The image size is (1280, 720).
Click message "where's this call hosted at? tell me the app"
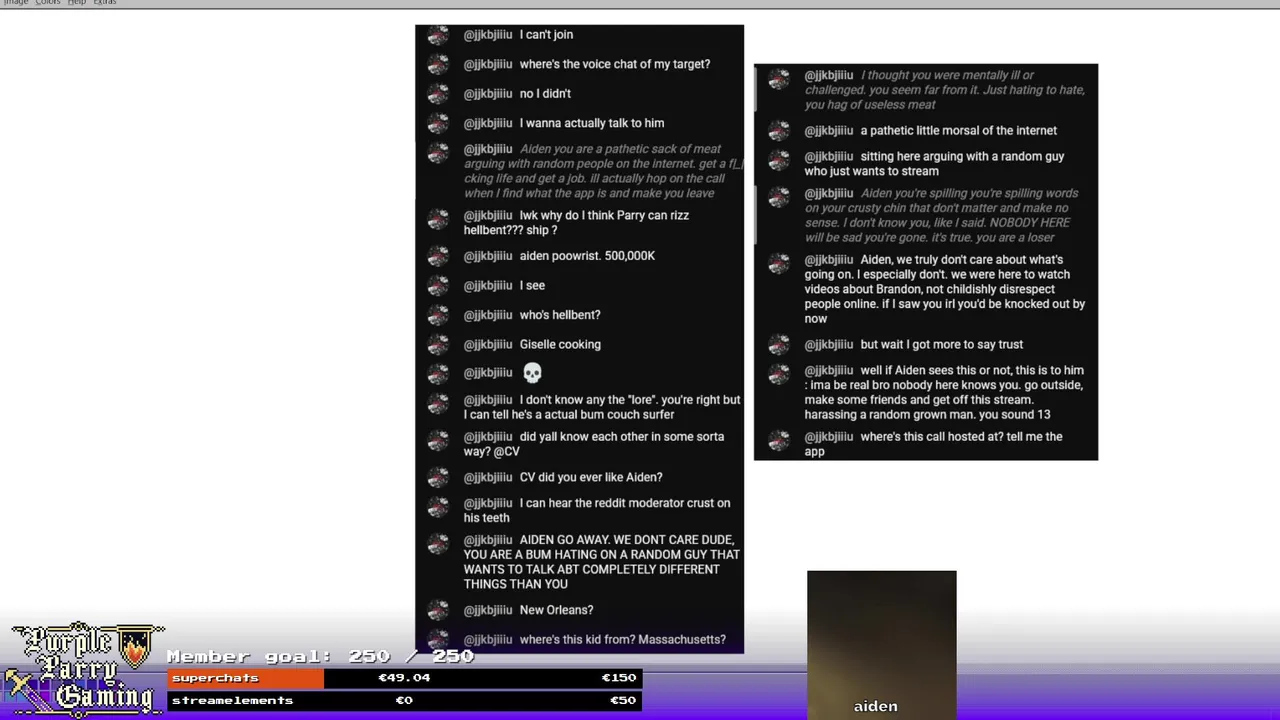[x=934, y=444]
